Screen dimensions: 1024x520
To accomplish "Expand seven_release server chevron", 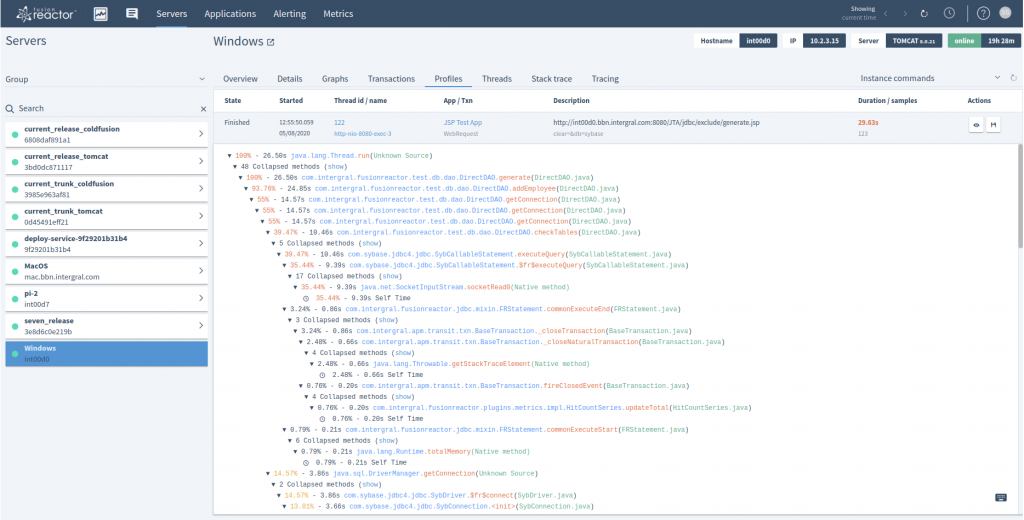I will click(x=200, y=326).
